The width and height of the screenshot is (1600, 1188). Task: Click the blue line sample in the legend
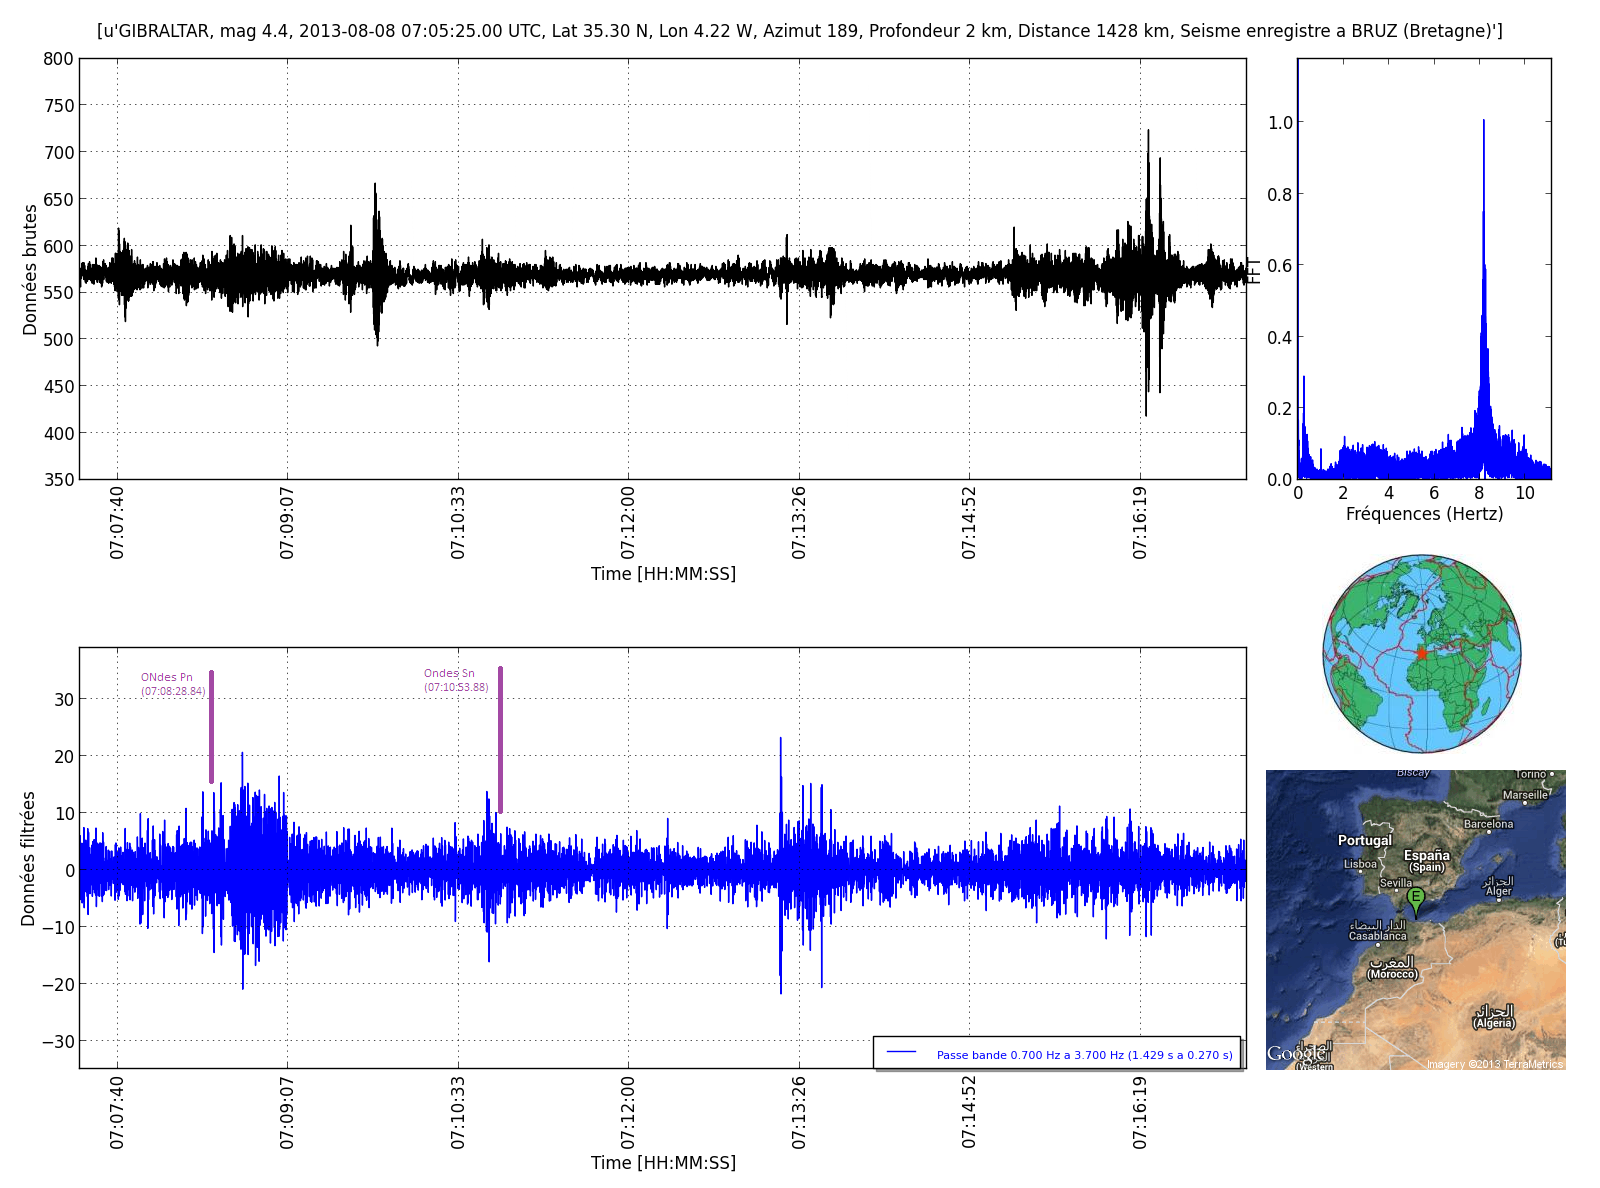coord(901,1053)
